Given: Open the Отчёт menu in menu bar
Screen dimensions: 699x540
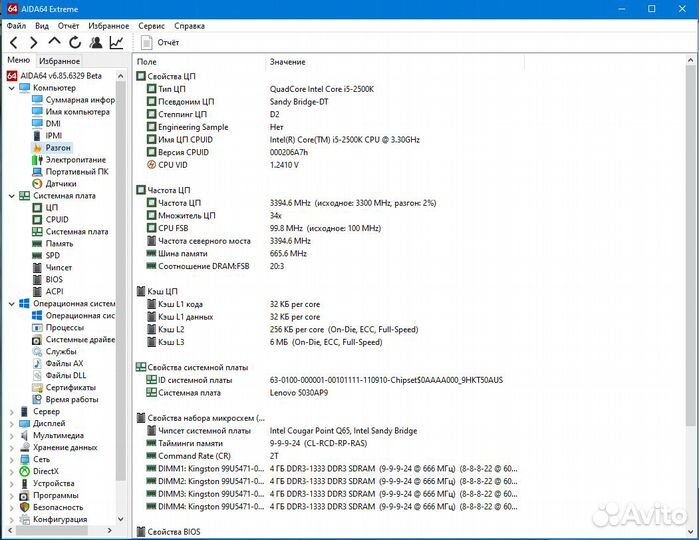Looking at the screenshot, I should click(68, 26).
